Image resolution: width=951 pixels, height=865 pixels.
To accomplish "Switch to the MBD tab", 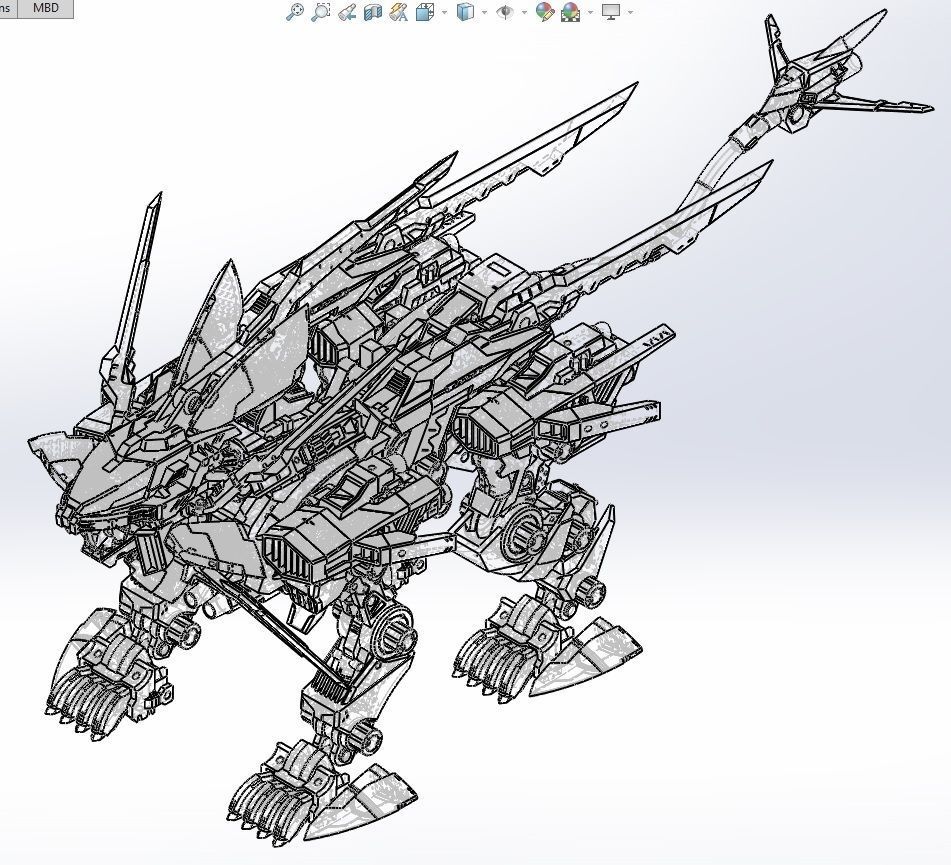I will 46,8.
